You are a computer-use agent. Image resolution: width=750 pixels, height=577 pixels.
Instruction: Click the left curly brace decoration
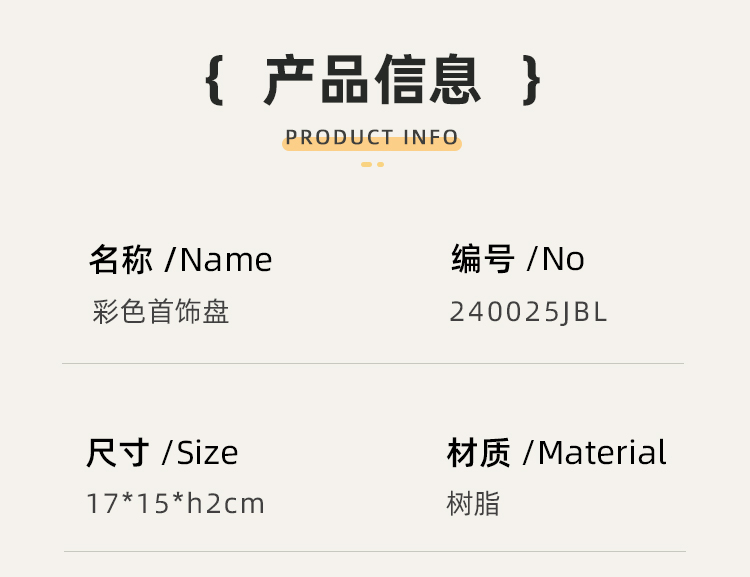pyautogui.click(x=214, y=80)
